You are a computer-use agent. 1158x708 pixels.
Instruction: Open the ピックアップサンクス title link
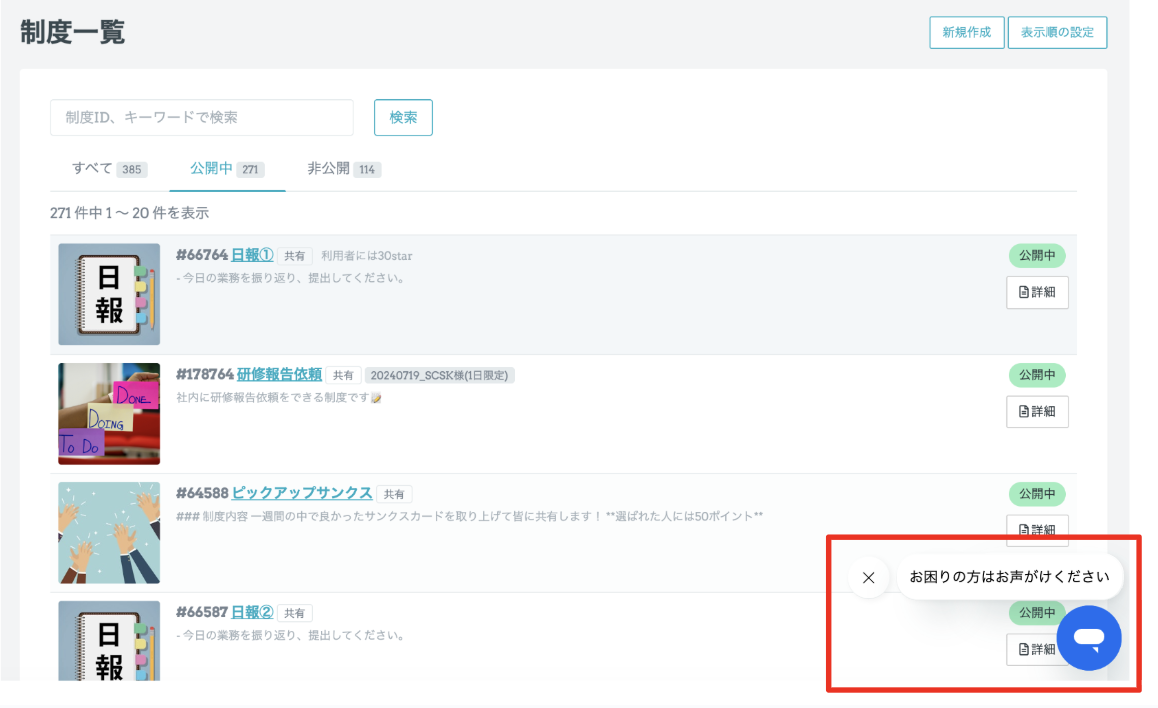(x=302, y=493)
